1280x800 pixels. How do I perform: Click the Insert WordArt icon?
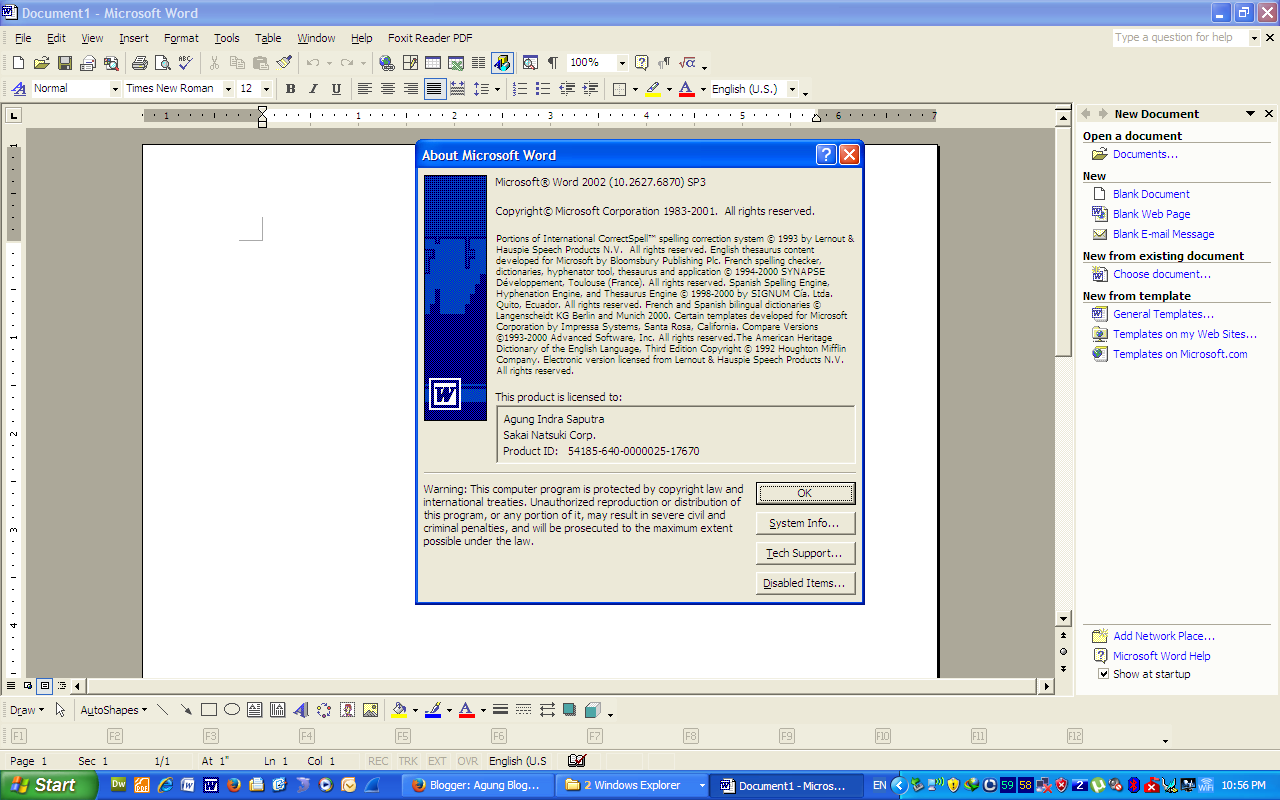[301, 710]
